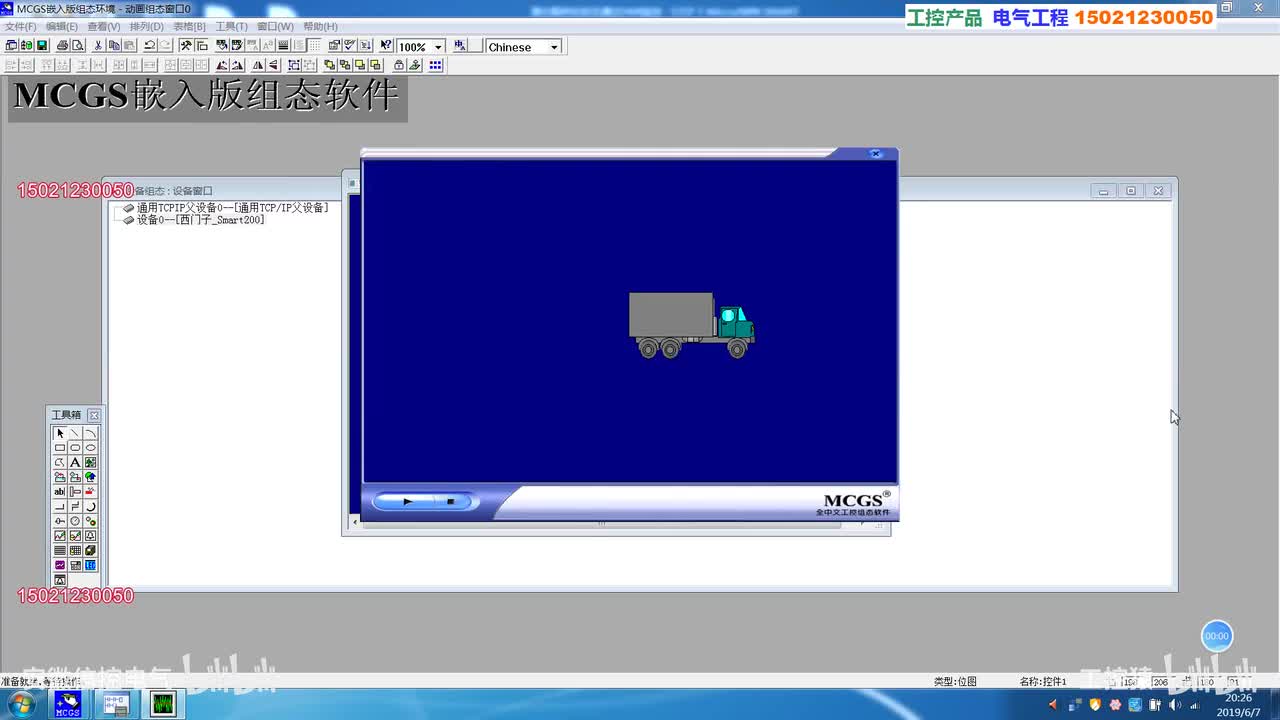Click the truck image in splash window

pos(692,325)
